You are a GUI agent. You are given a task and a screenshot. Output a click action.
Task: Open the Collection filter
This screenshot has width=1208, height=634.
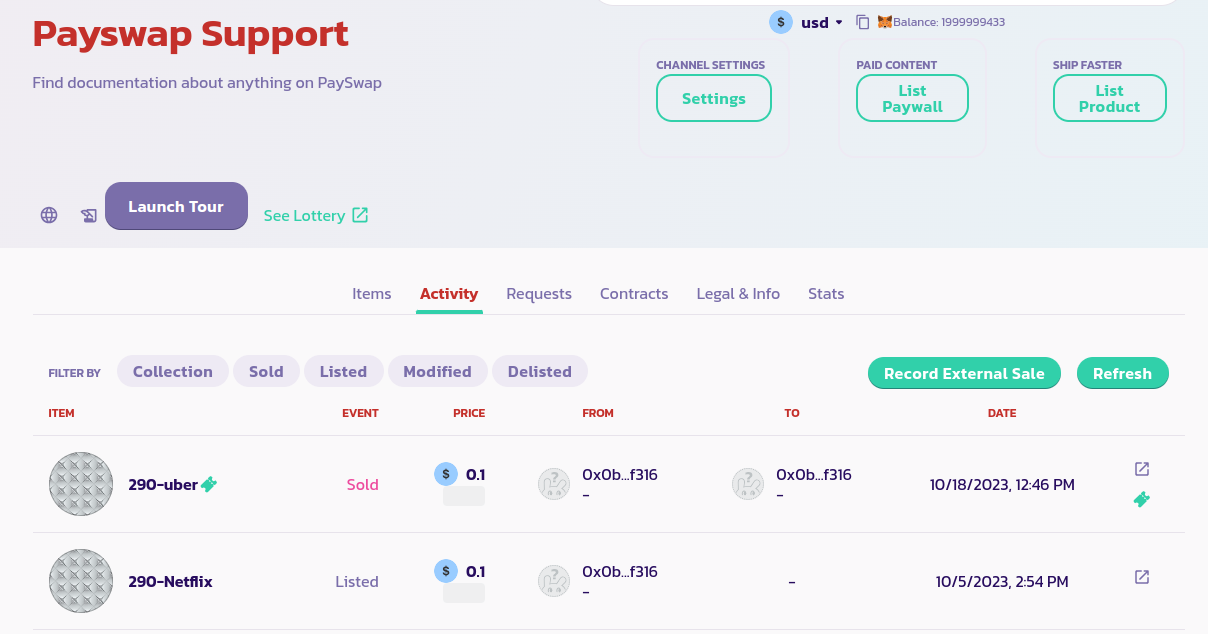173,371
